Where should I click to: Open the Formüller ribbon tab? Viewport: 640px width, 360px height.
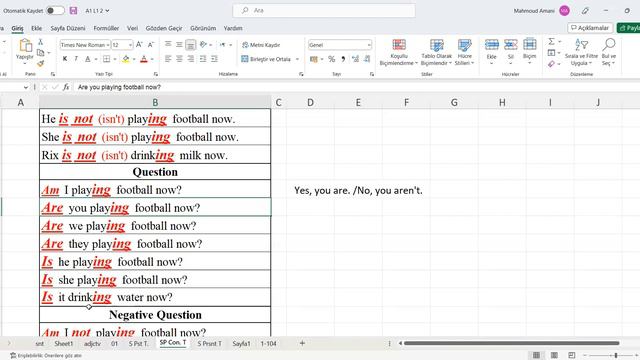coord(106,28)
